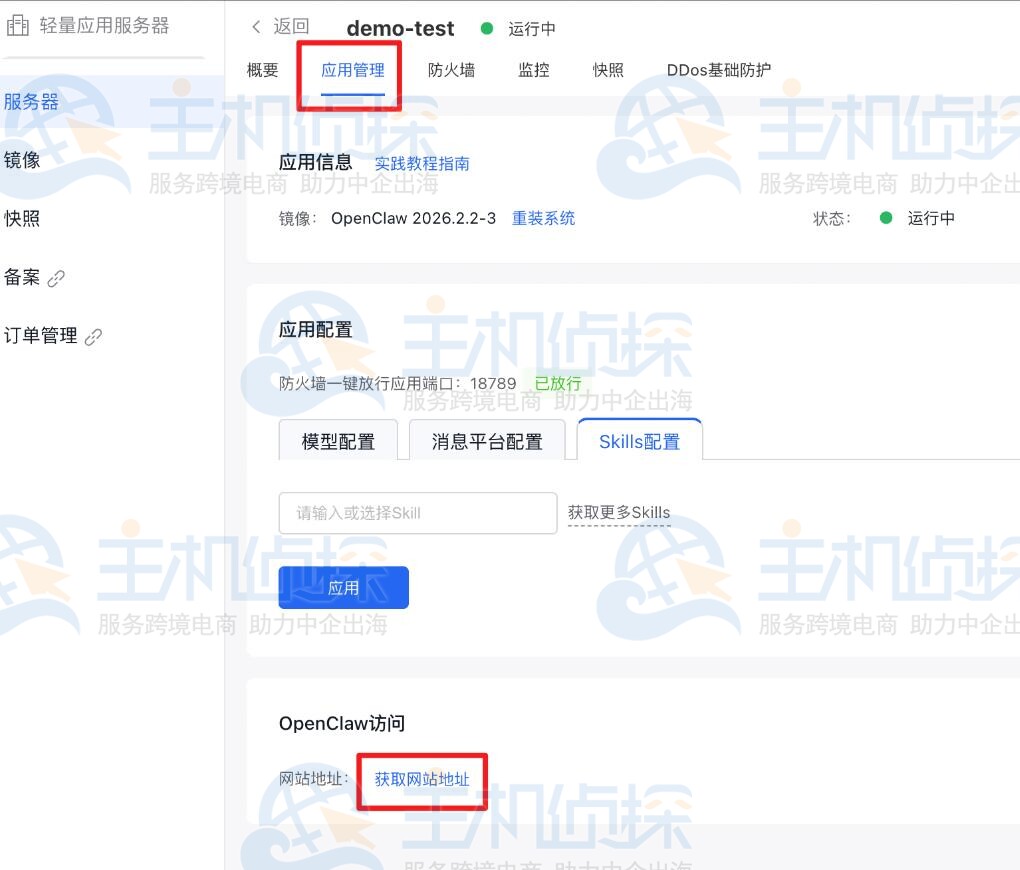The width and height of the screenshot is (1020, 870).
Task: Click 获取网站地址 to get the website address
Action: pos(422,780)
